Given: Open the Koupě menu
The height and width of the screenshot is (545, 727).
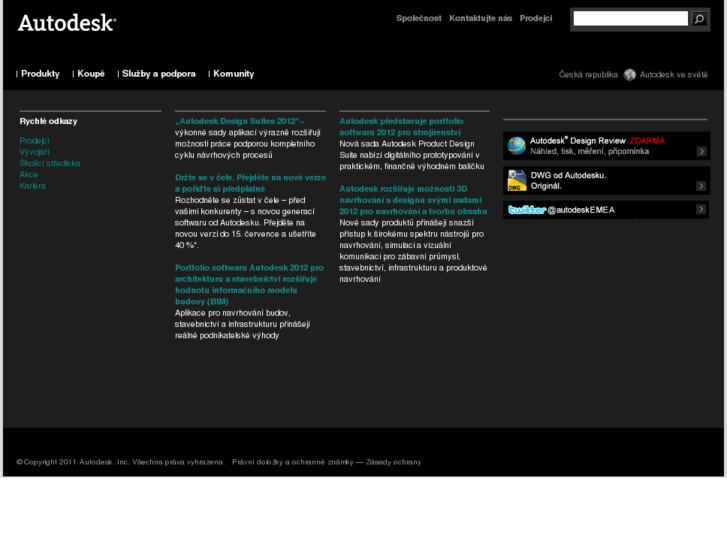Looking at the screenshot, I should coord(91,74).
